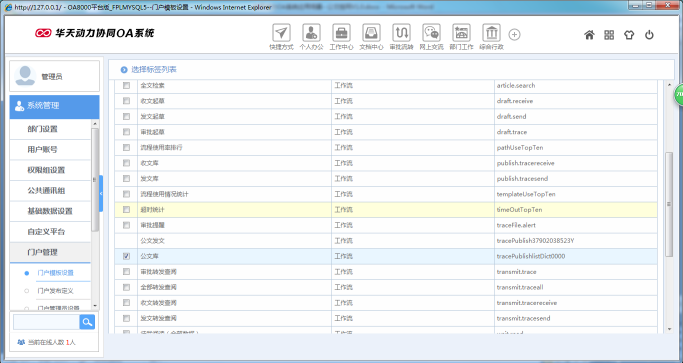Image resolution: width=683 pixels, height=363 pixels.
Task: Check the article.search row checkbox
Action: tap(126, 85)
